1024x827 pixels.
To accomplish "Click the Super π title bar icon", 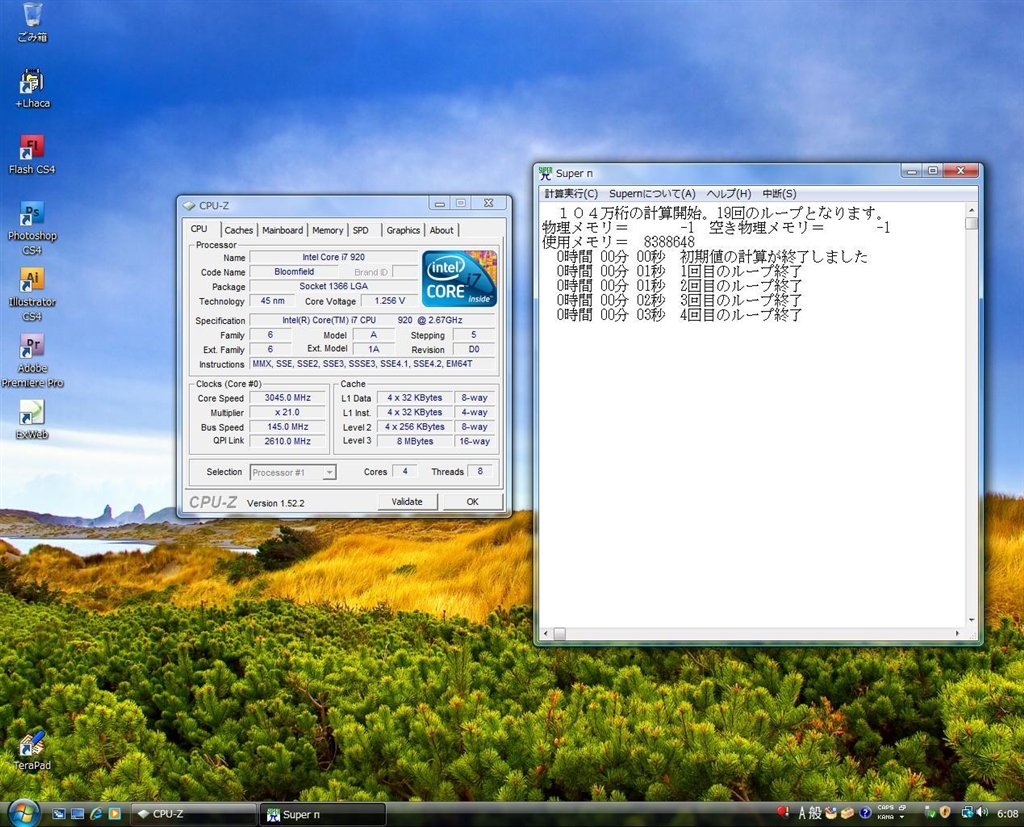I will (545, 173).
